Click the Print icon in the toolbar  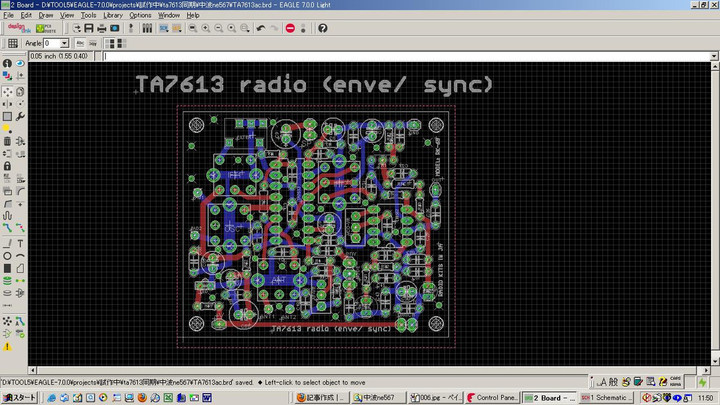[101, 28]
